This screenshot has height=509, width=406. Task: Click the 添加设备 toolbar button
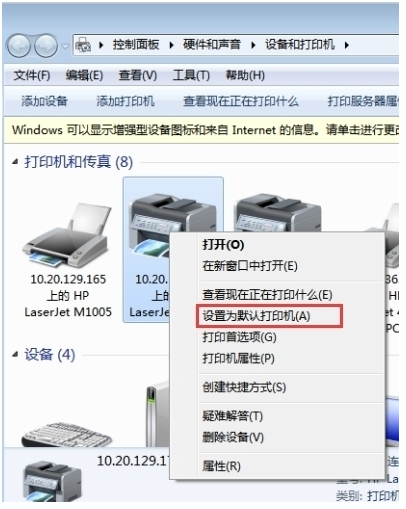pyautogui.click(x=44, y=101)
